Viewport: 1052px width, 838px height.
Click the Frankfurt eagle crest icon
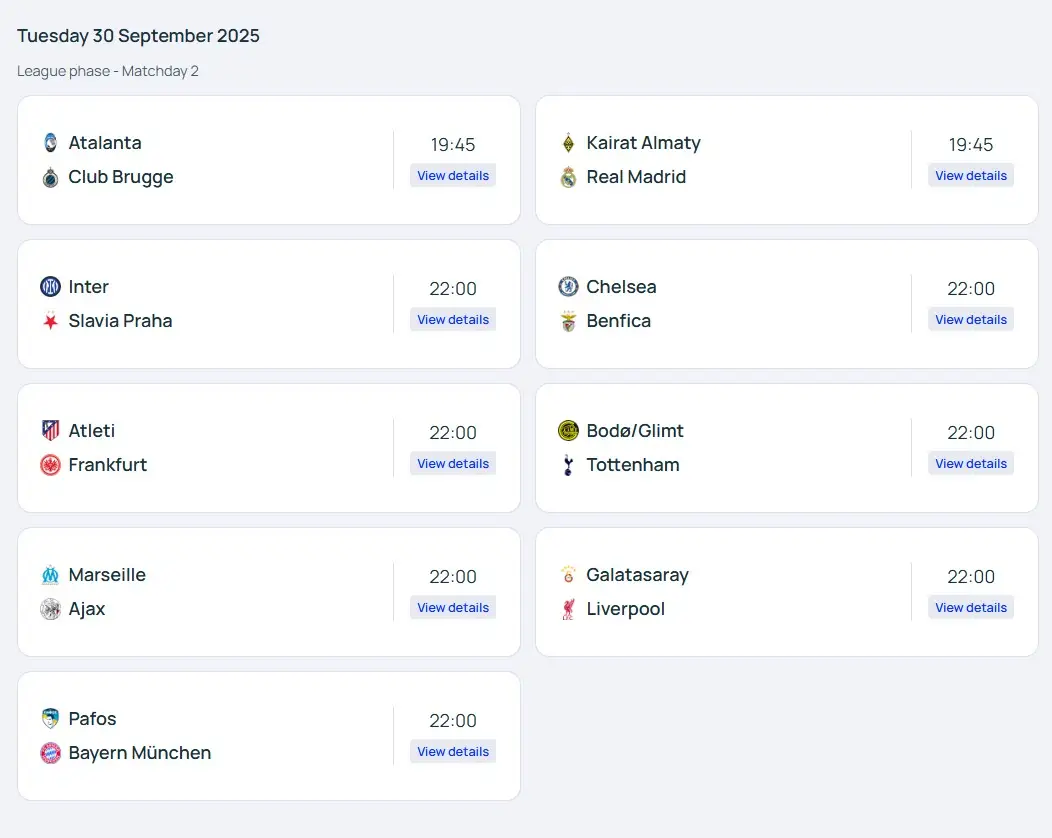tap(51, 465)
